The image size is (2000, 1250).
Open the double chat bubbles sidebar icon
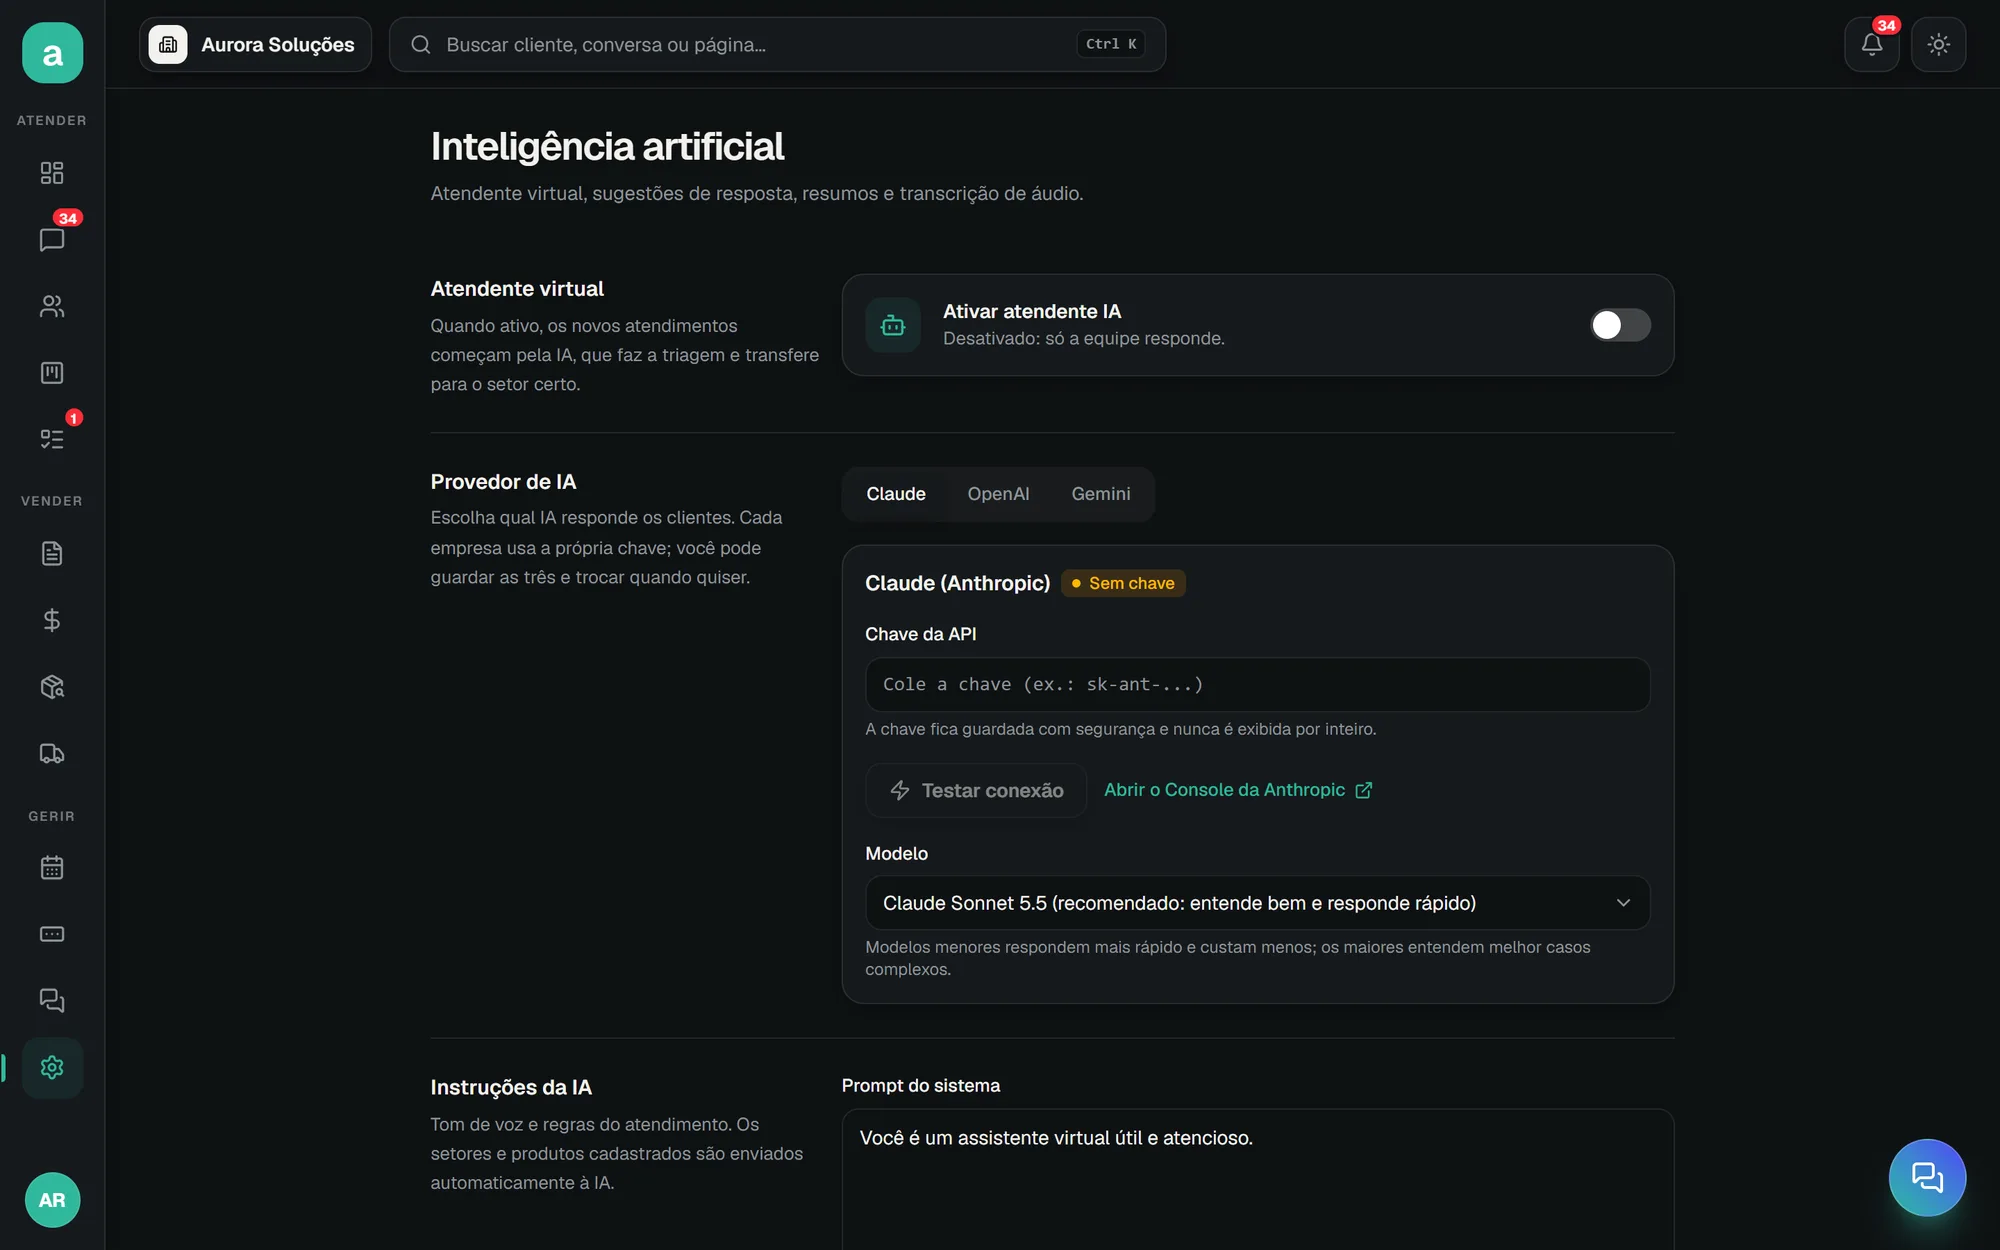point(52,1000)
